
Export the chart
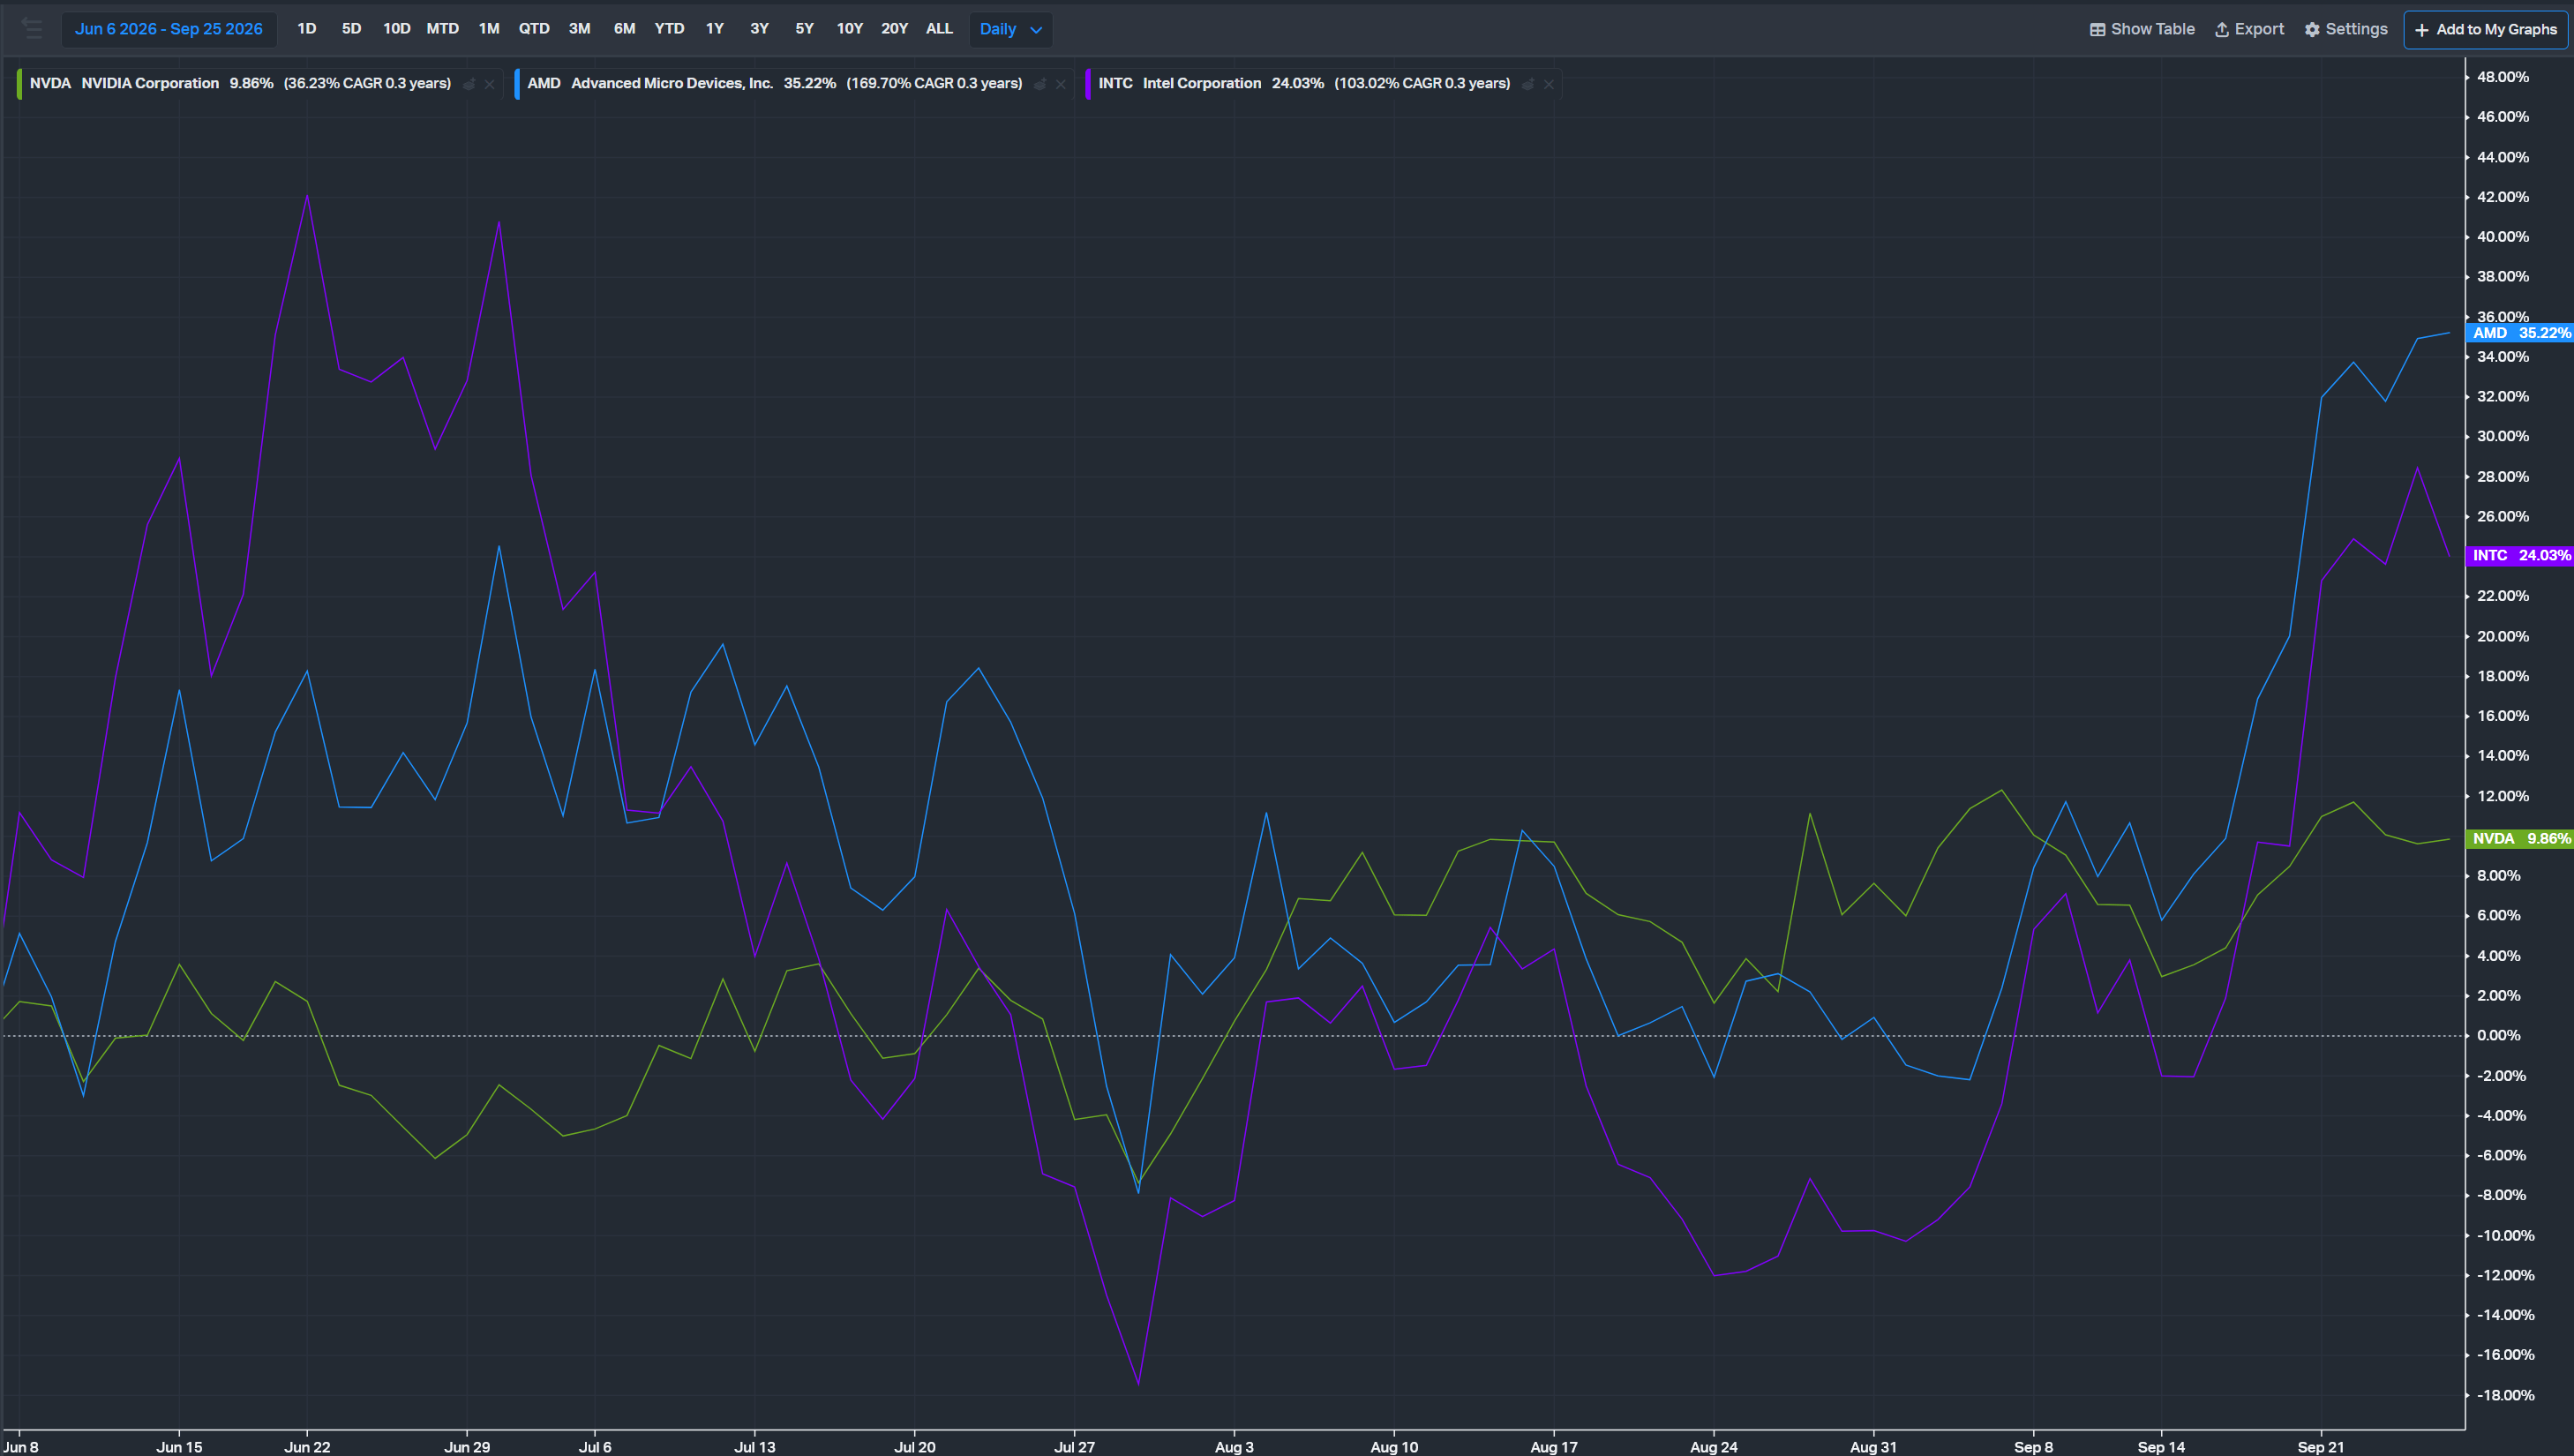[x=2249, y=29]
